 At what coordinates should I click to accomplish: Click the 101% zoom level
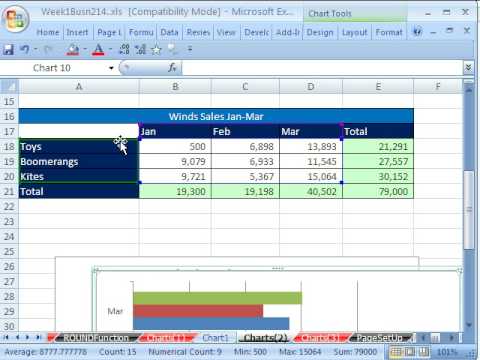click(447, 352)
